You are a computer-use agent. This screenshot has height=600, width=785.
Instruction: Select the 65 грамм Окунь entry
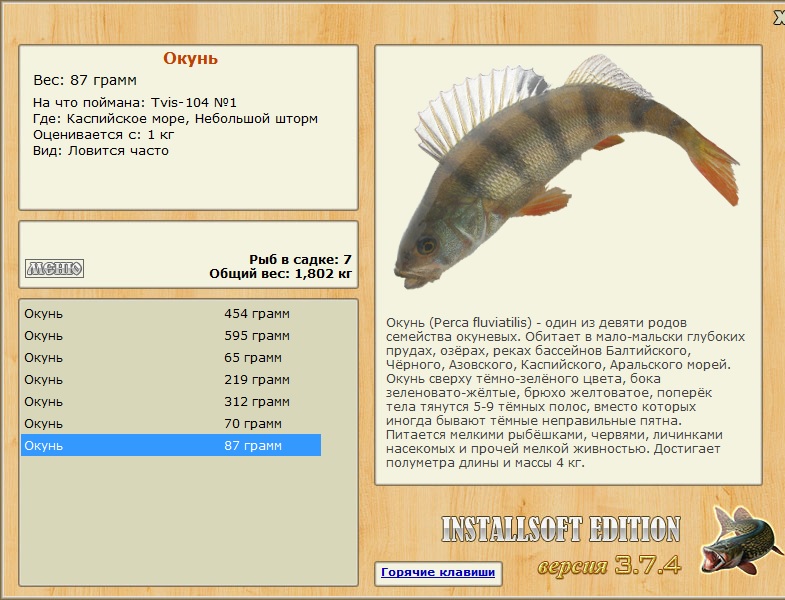[171, 358]
